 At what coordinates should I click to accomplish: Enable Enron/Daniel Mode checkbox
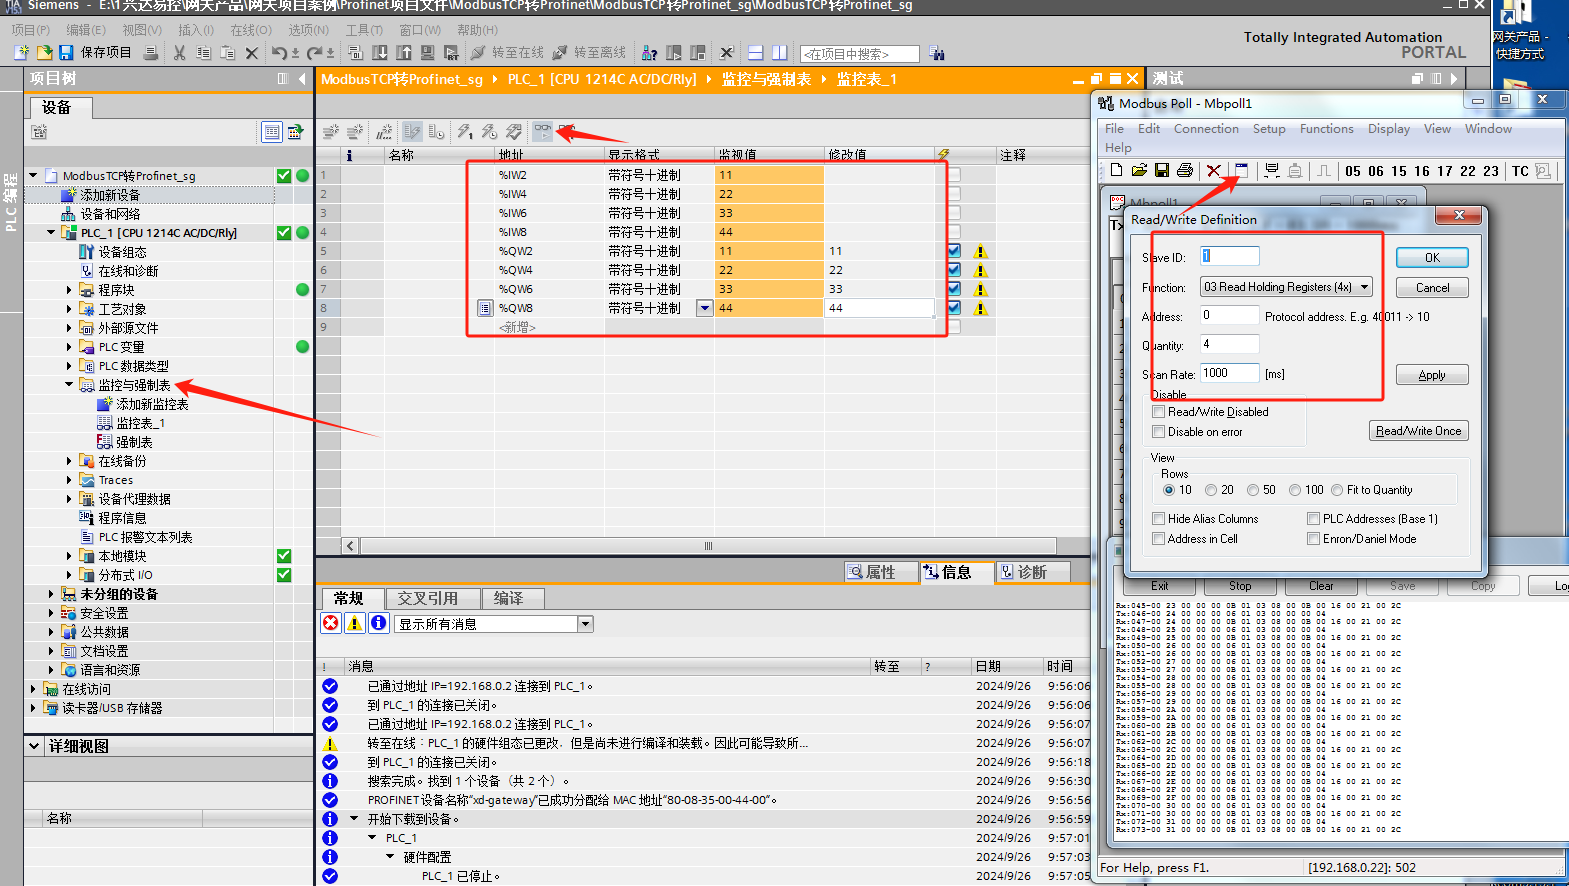1313,539
